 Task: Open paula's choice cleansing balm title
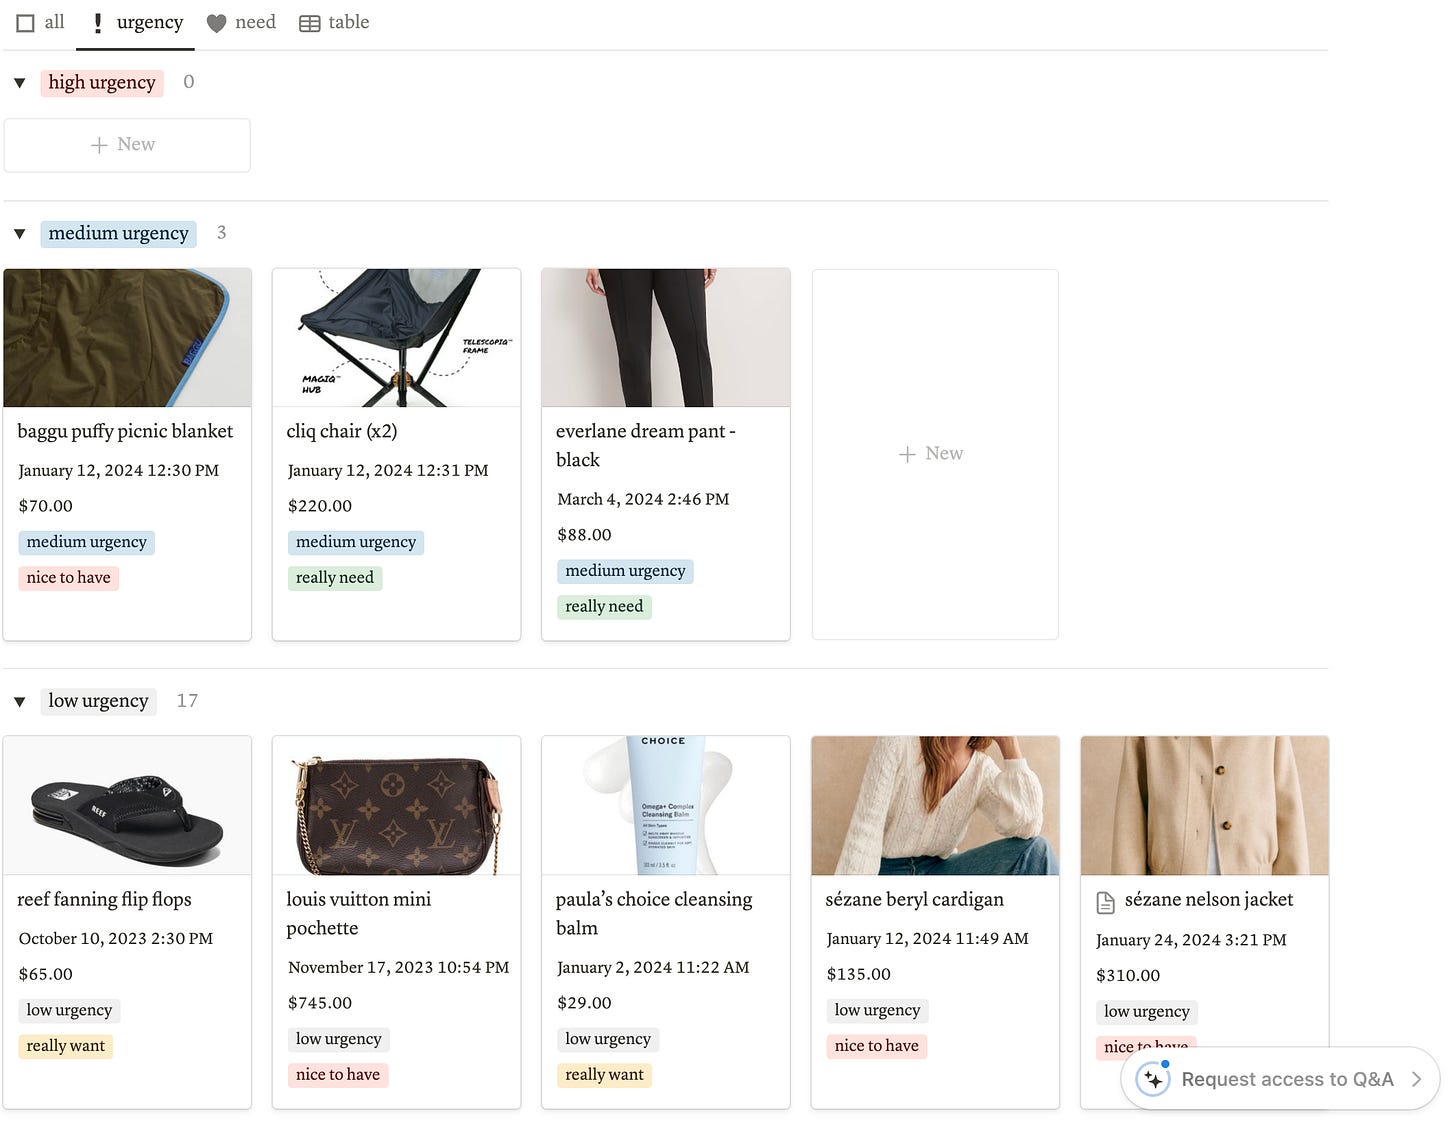click(x=654, y=914)
